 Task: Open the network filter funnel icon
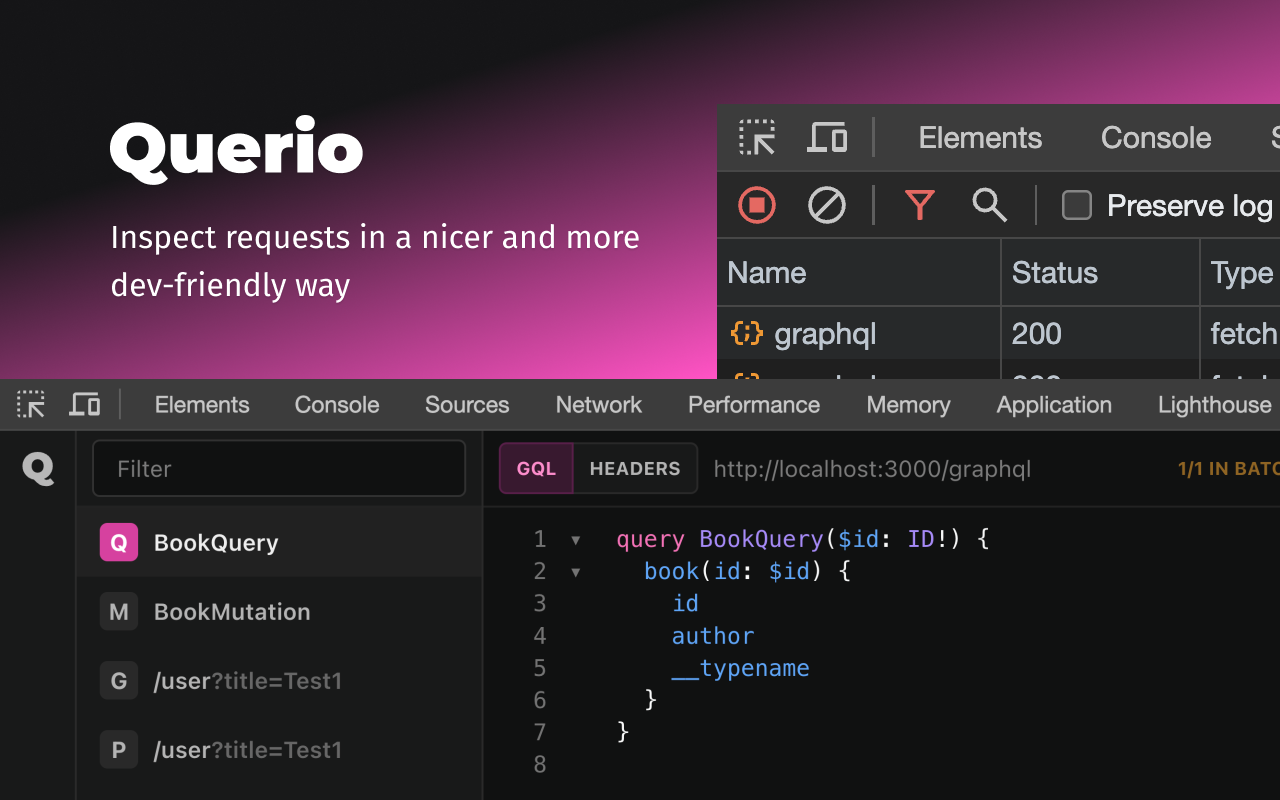919,204
